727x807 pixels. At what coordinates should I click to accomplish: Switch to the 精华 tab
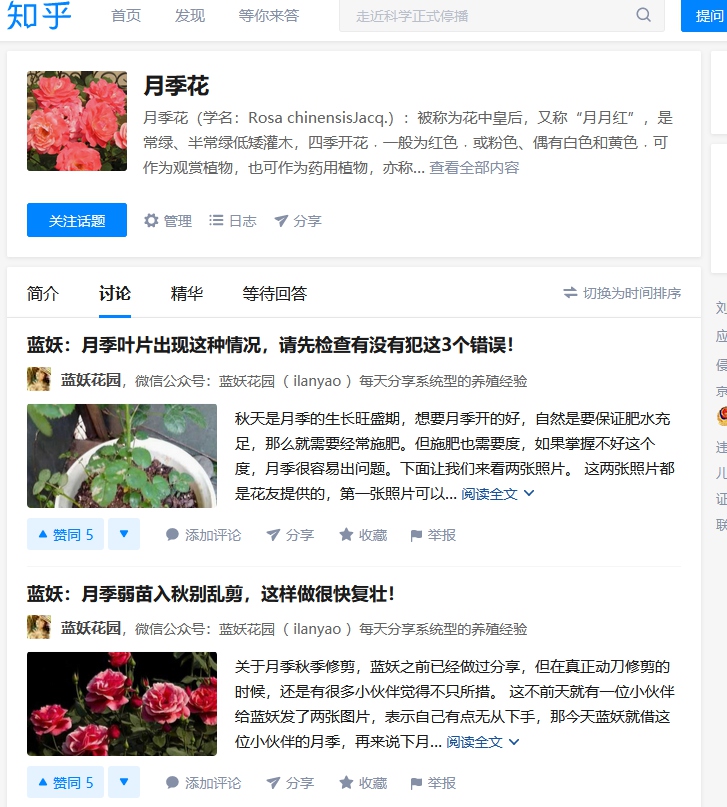pyautogui.click(x=187, y=293)
